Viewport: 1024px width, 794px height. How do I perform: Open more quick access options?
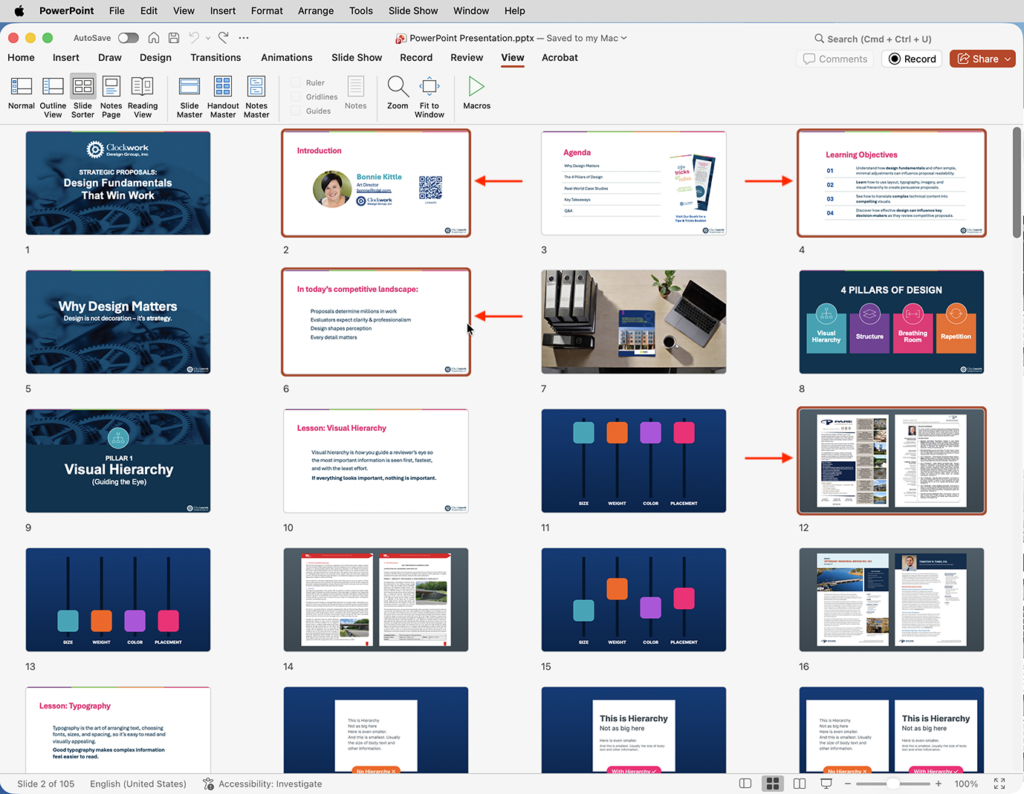point(244,38)
